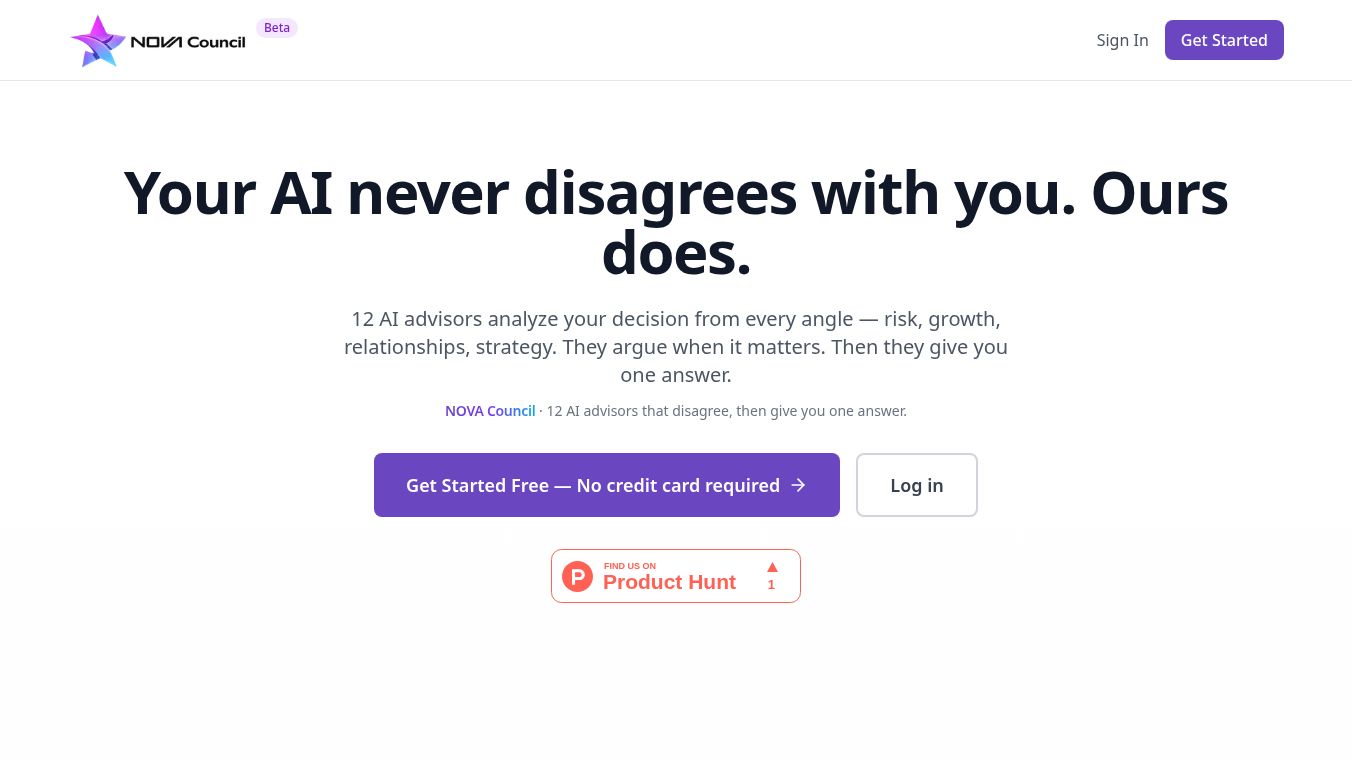Open the Product Hunt badge text link

tap(669, 583)
